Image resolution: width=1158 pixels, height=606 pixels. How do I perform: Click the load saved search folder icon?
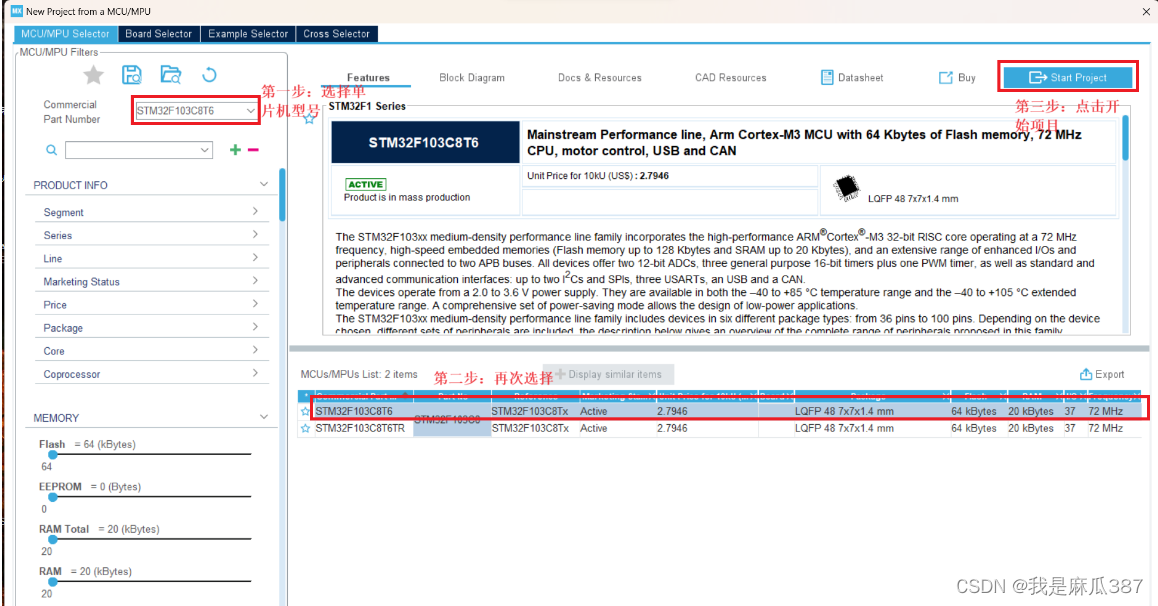(x=171, y=75)
